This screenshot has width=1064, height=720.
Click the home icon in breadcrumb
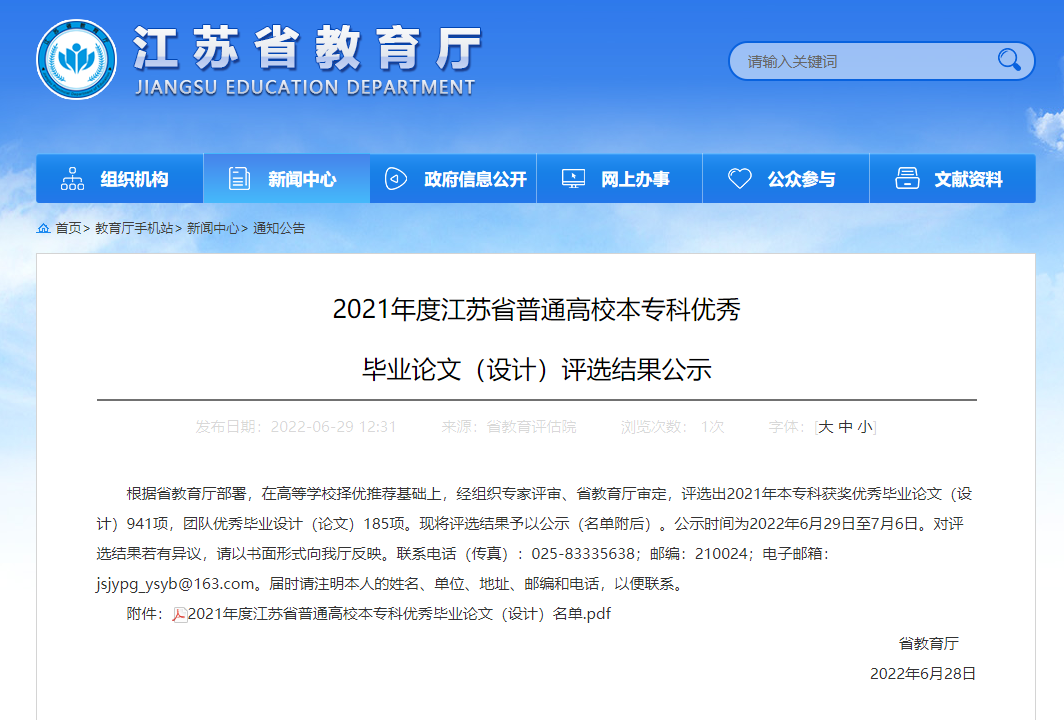pos(43,228)
